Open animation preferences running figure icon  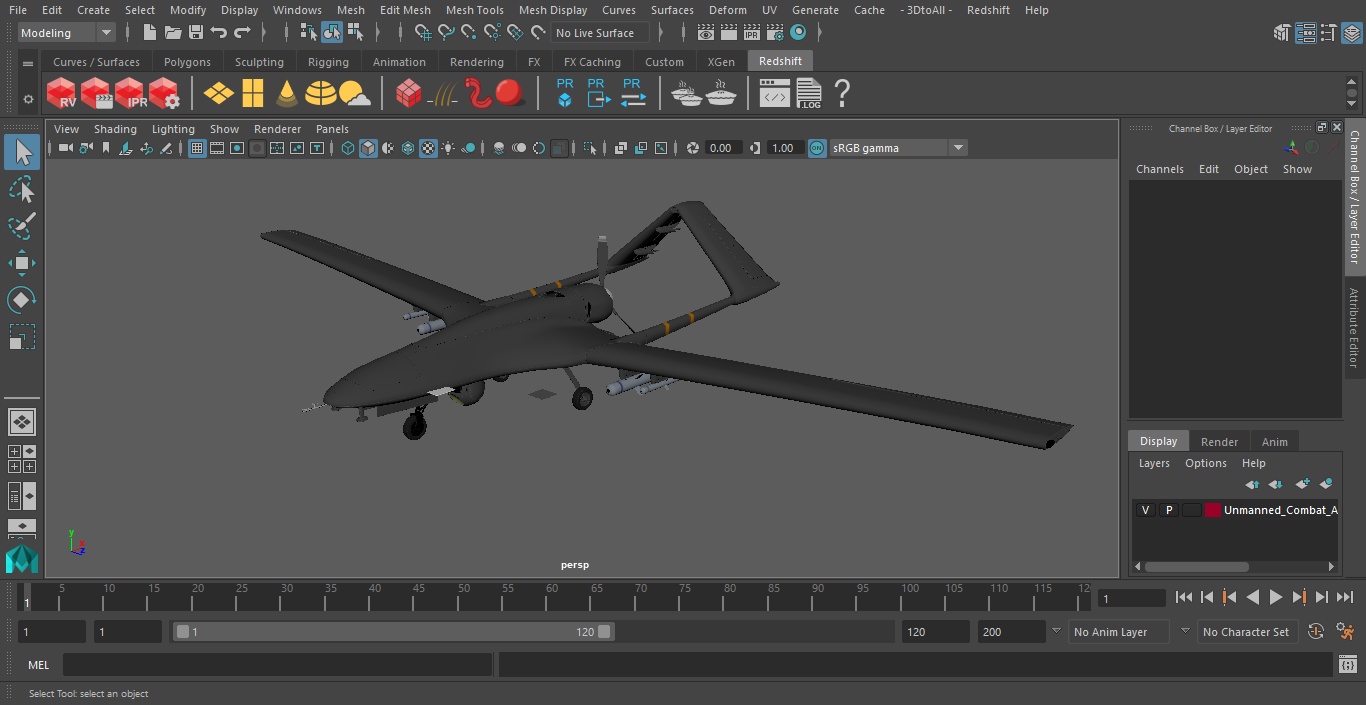[x=1346, y=632]
